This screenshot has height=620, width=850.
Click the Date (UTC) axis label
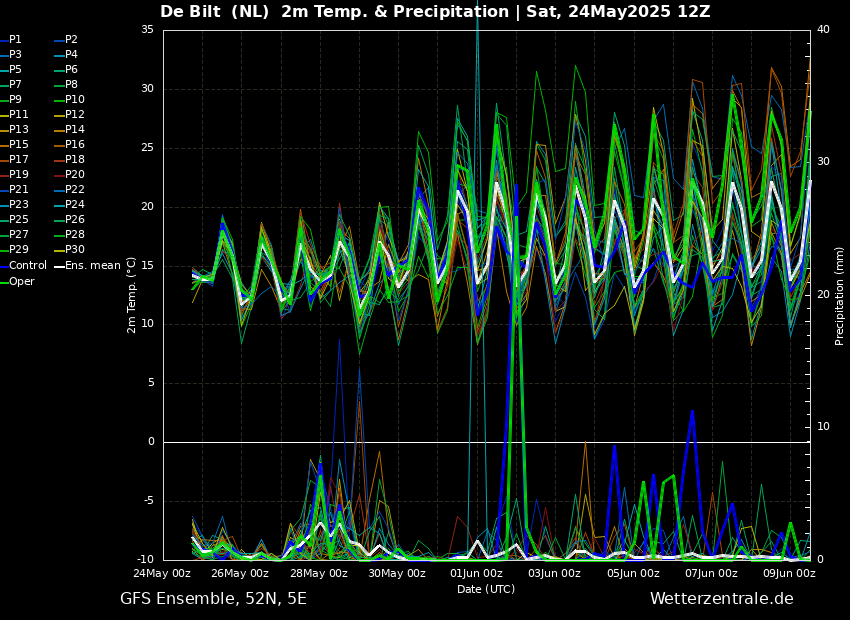(x=486, y=590)
